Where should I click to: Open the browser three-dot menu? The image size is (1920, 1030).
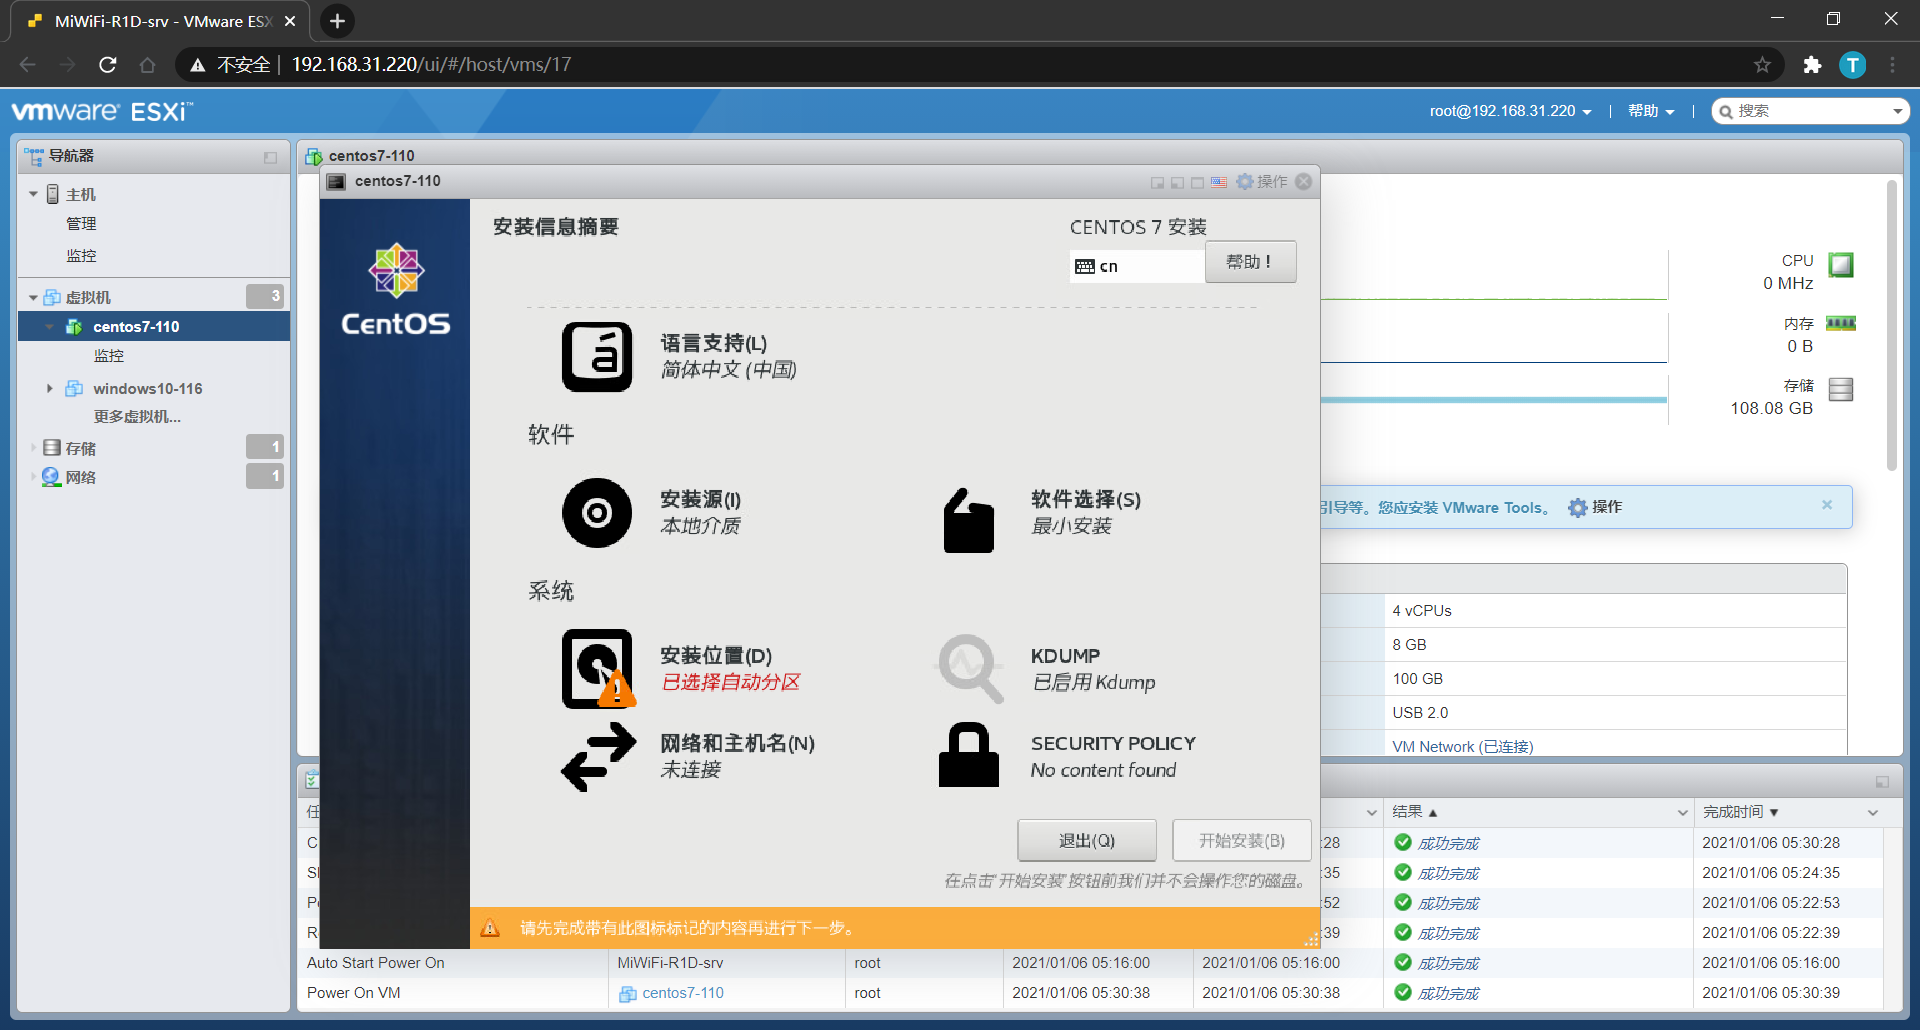pyautogui.click(x=1892, y=65)
